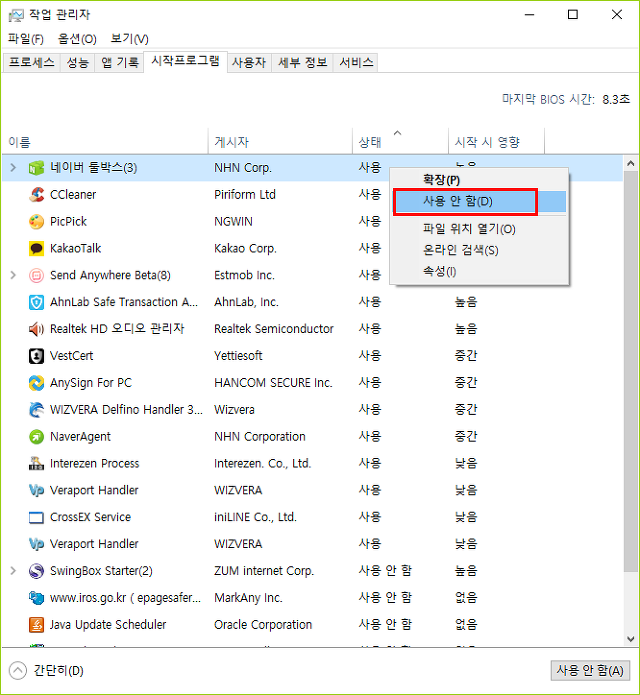Select the Estmob Inc. publisher cell
This screenshot has height=695, width=640.
244,275
